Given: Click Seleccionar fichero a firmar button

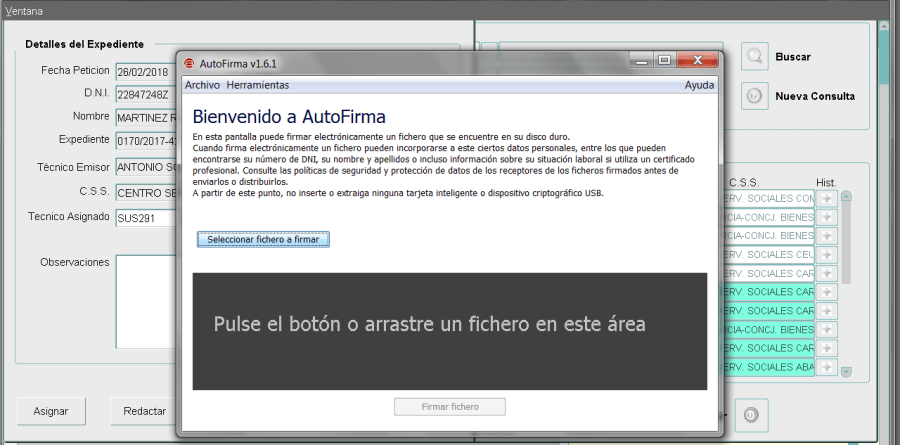Looking at the screenshot, I should click(263, 240).
